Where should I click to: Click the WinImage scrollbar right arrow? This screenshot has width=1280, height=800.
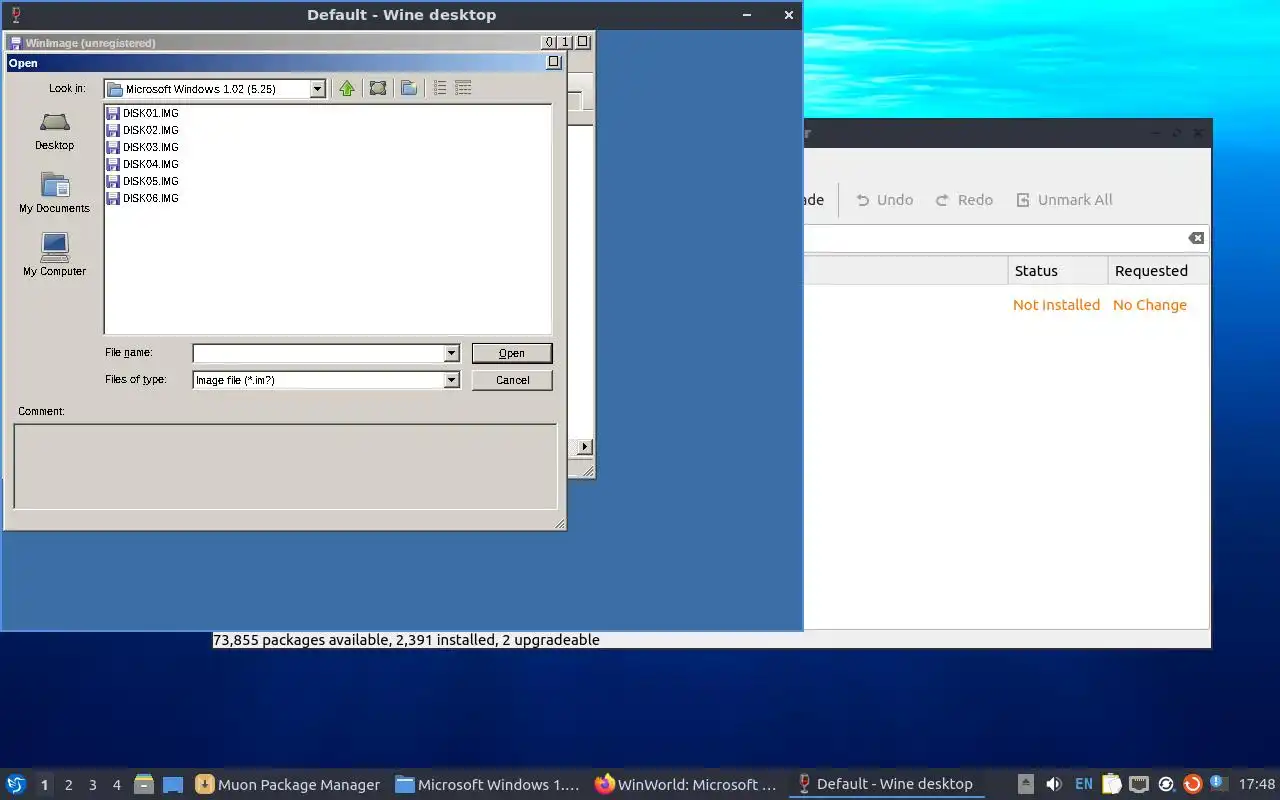tap(585, 447)
